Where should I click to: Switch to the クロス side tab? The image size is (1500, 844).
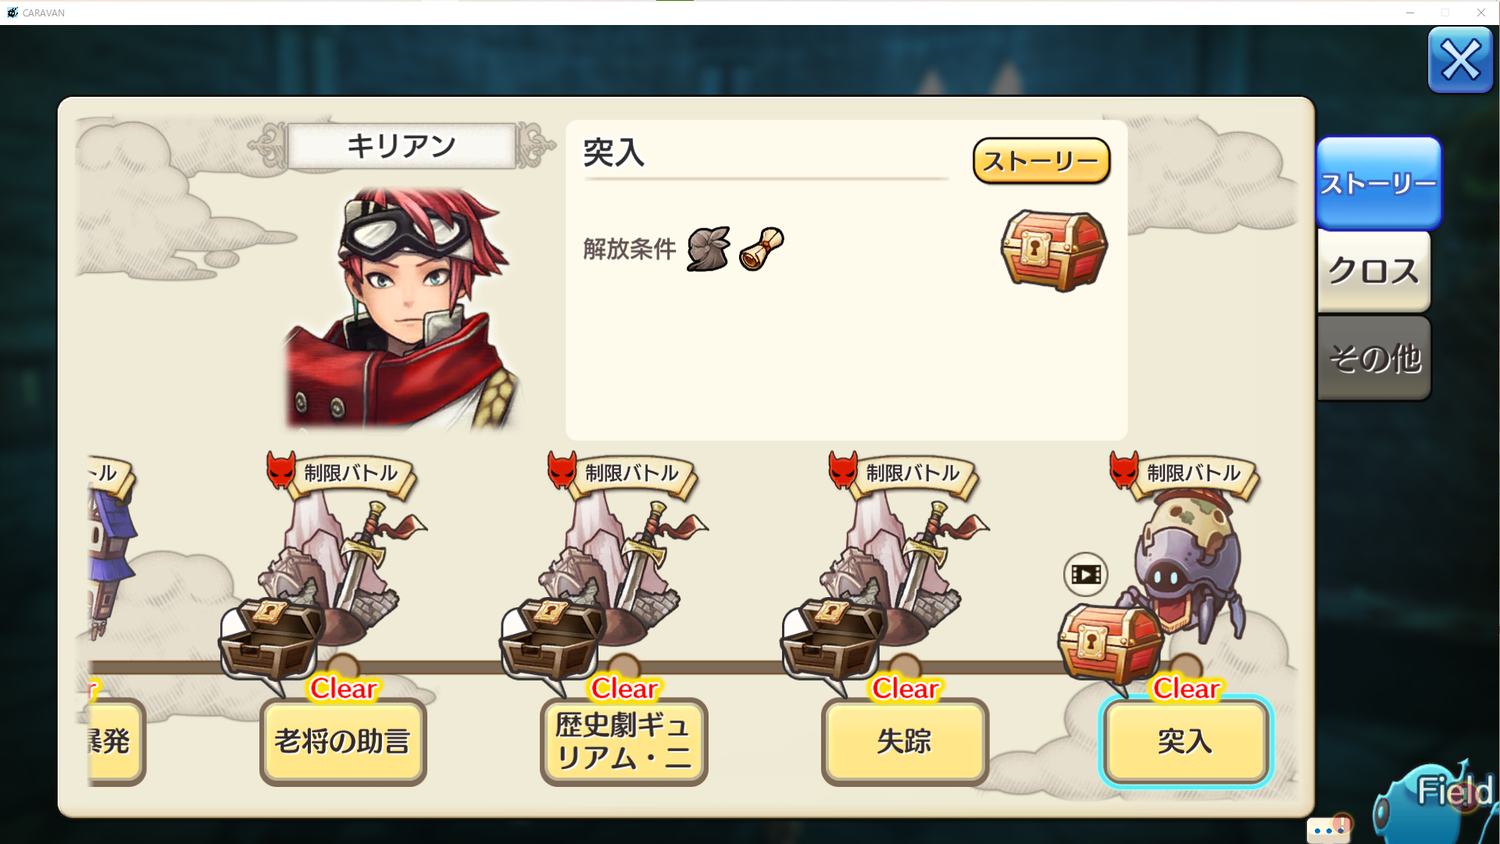tap(1374, 271)
